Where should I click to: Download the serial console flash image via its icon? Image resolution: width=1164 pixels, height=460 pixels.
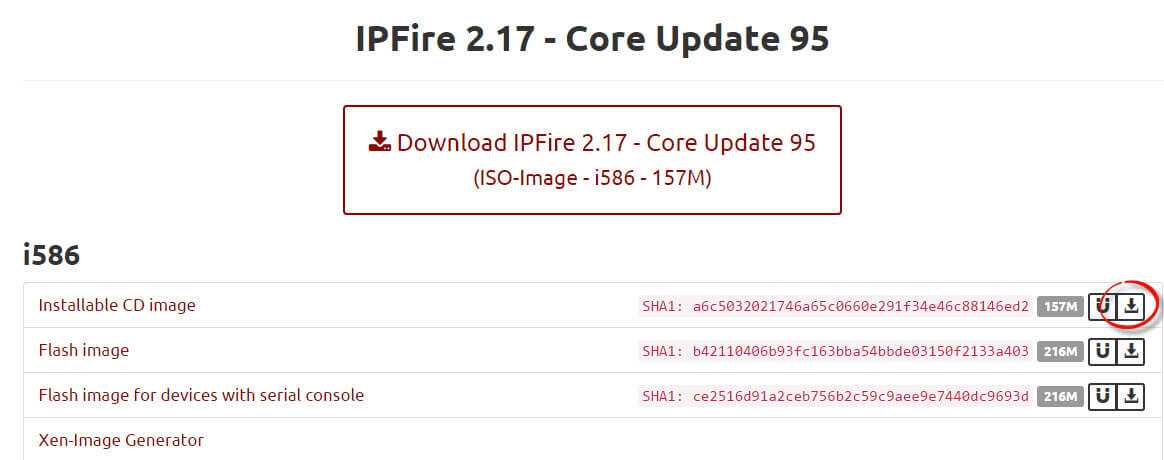coord(1131,396)
